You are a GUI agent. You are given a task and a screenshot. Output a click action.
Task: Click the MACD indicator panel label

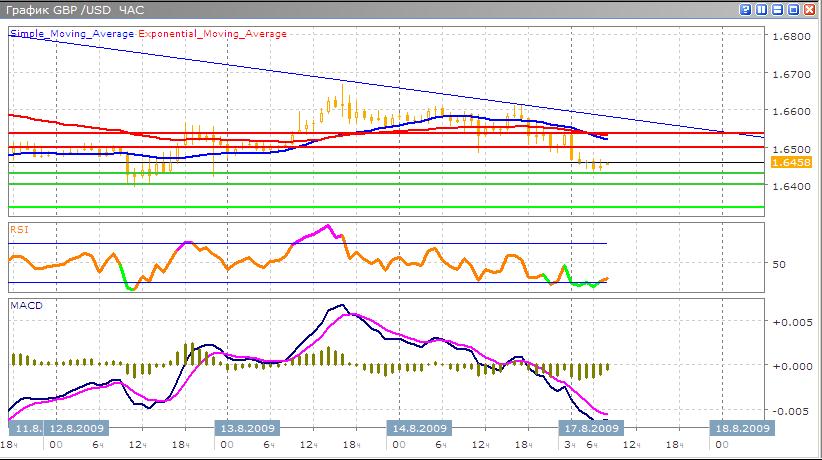24,304
